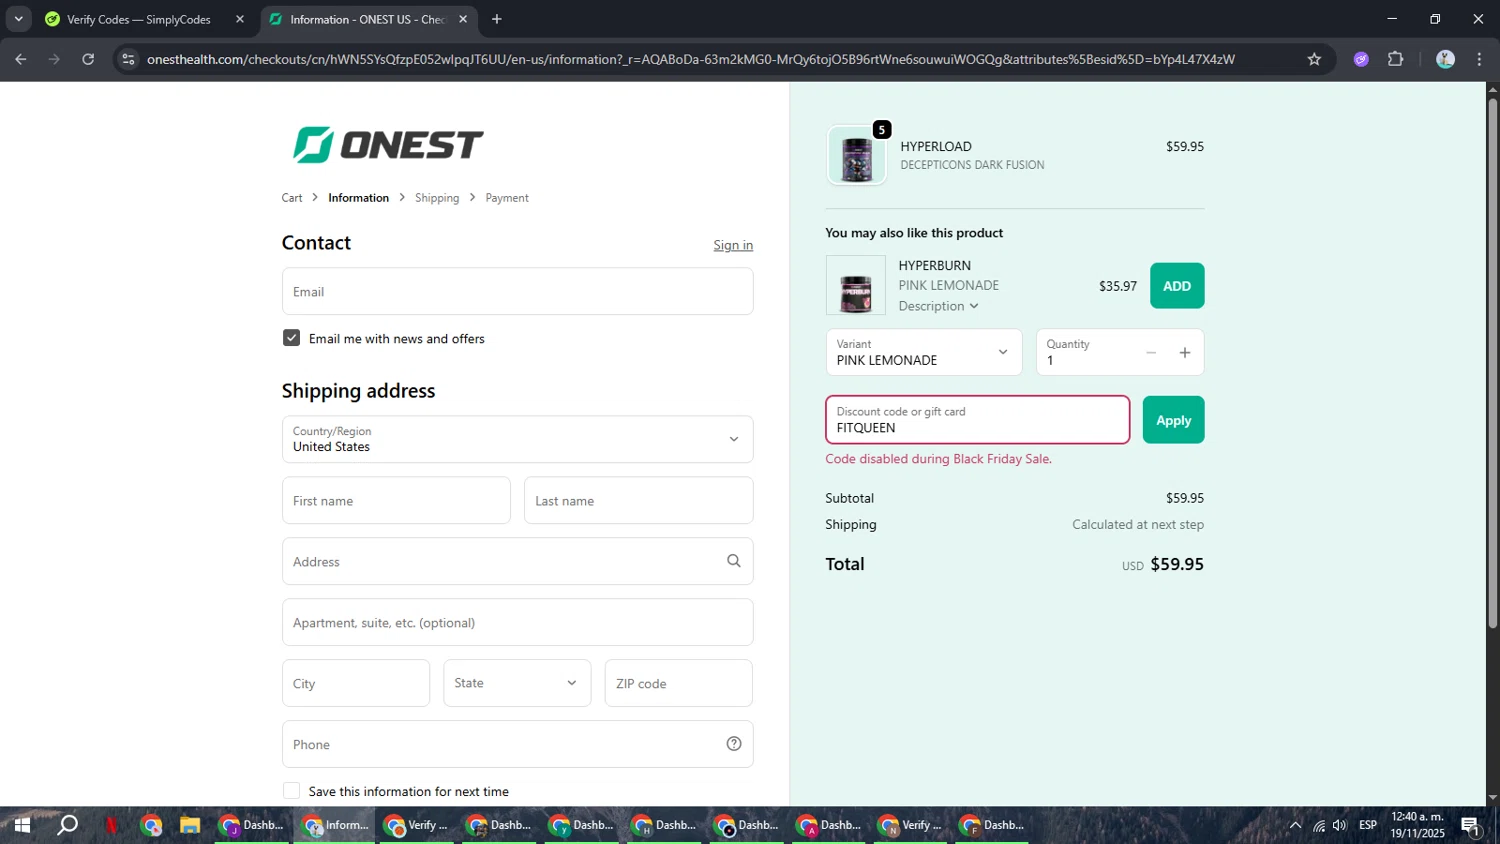Screen dimensions: 1500x844
Task: Bookmark this page with the star icon
Action: pos(1314,59)
